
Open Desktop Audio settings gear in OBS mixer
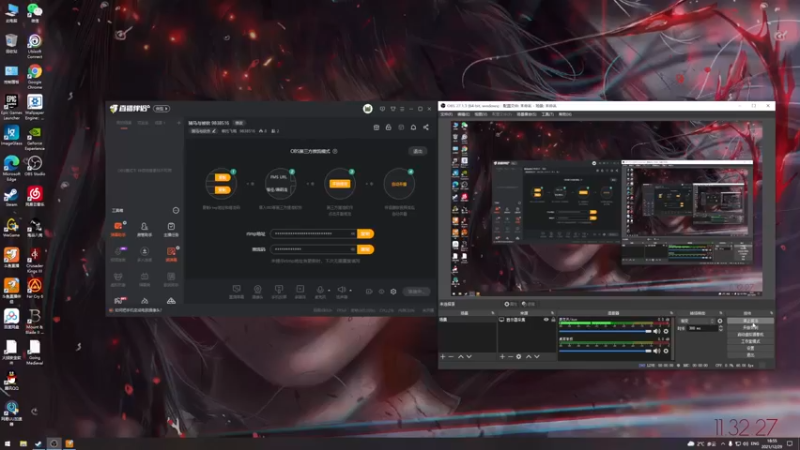tap(666, 351)
